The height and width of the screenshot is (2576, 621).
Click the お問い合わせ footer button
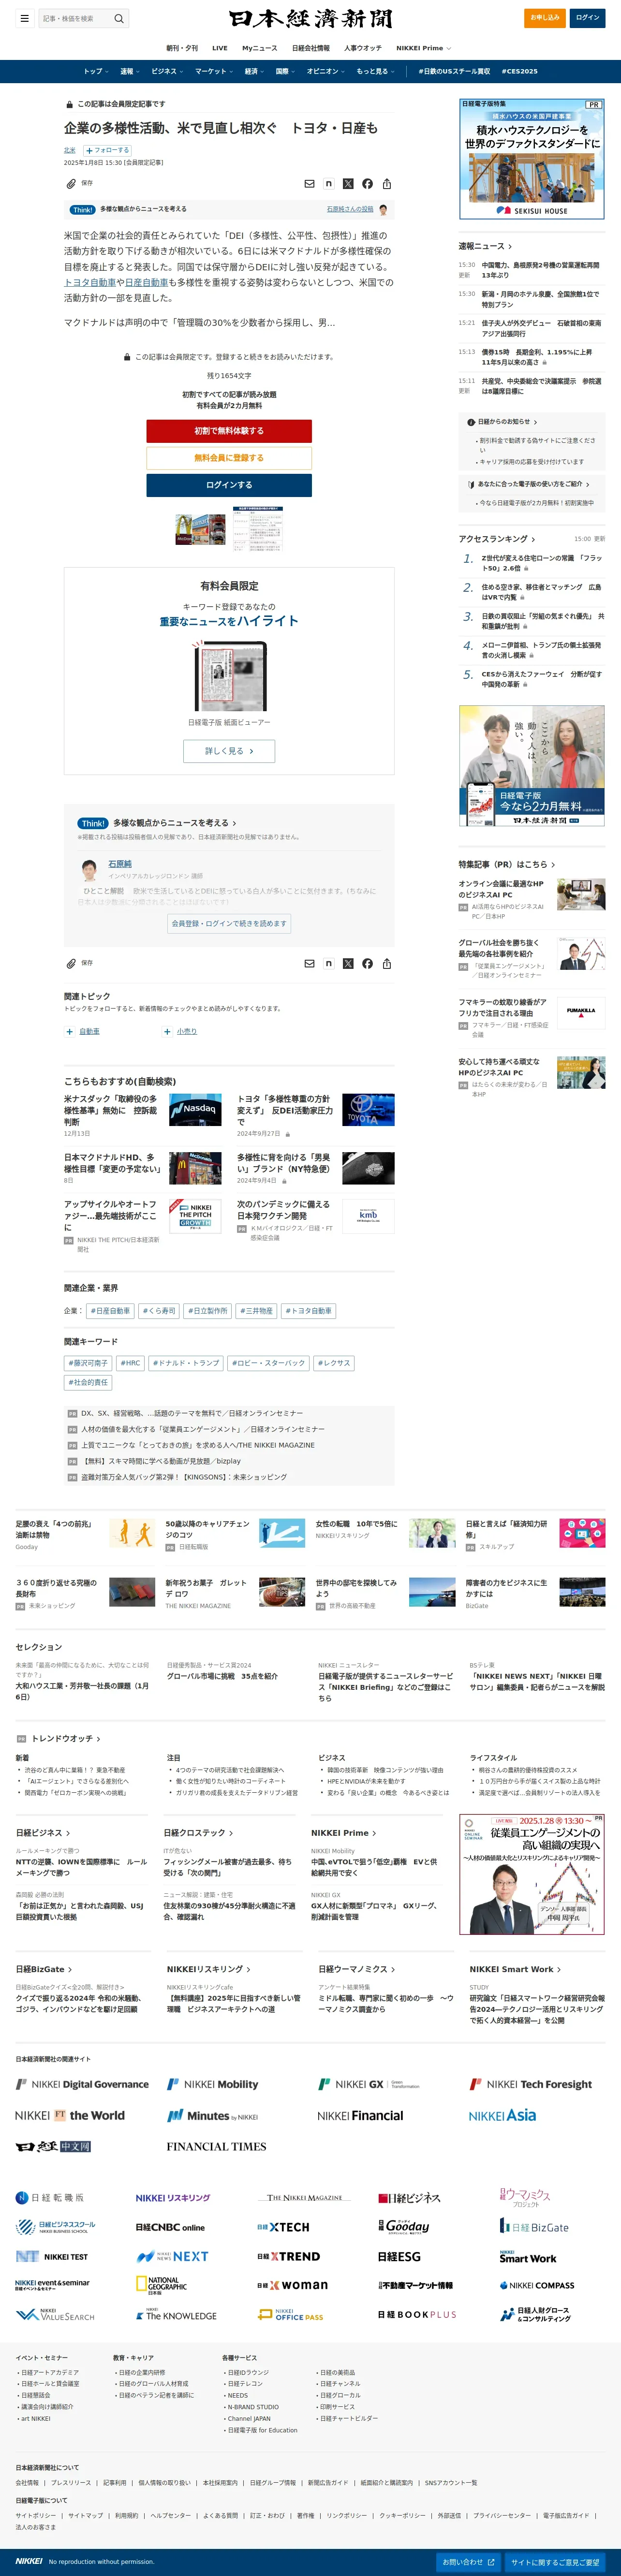click(x=469, y=2562)
